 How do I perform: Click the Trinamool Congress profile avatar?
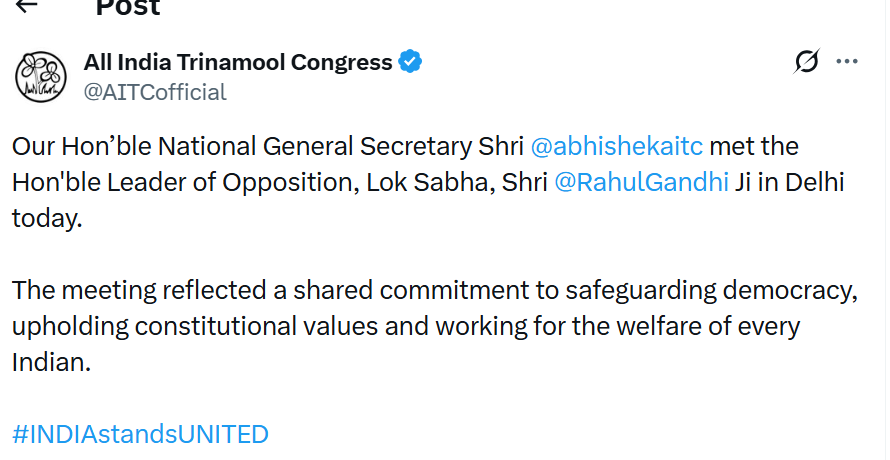coord(41,77)
